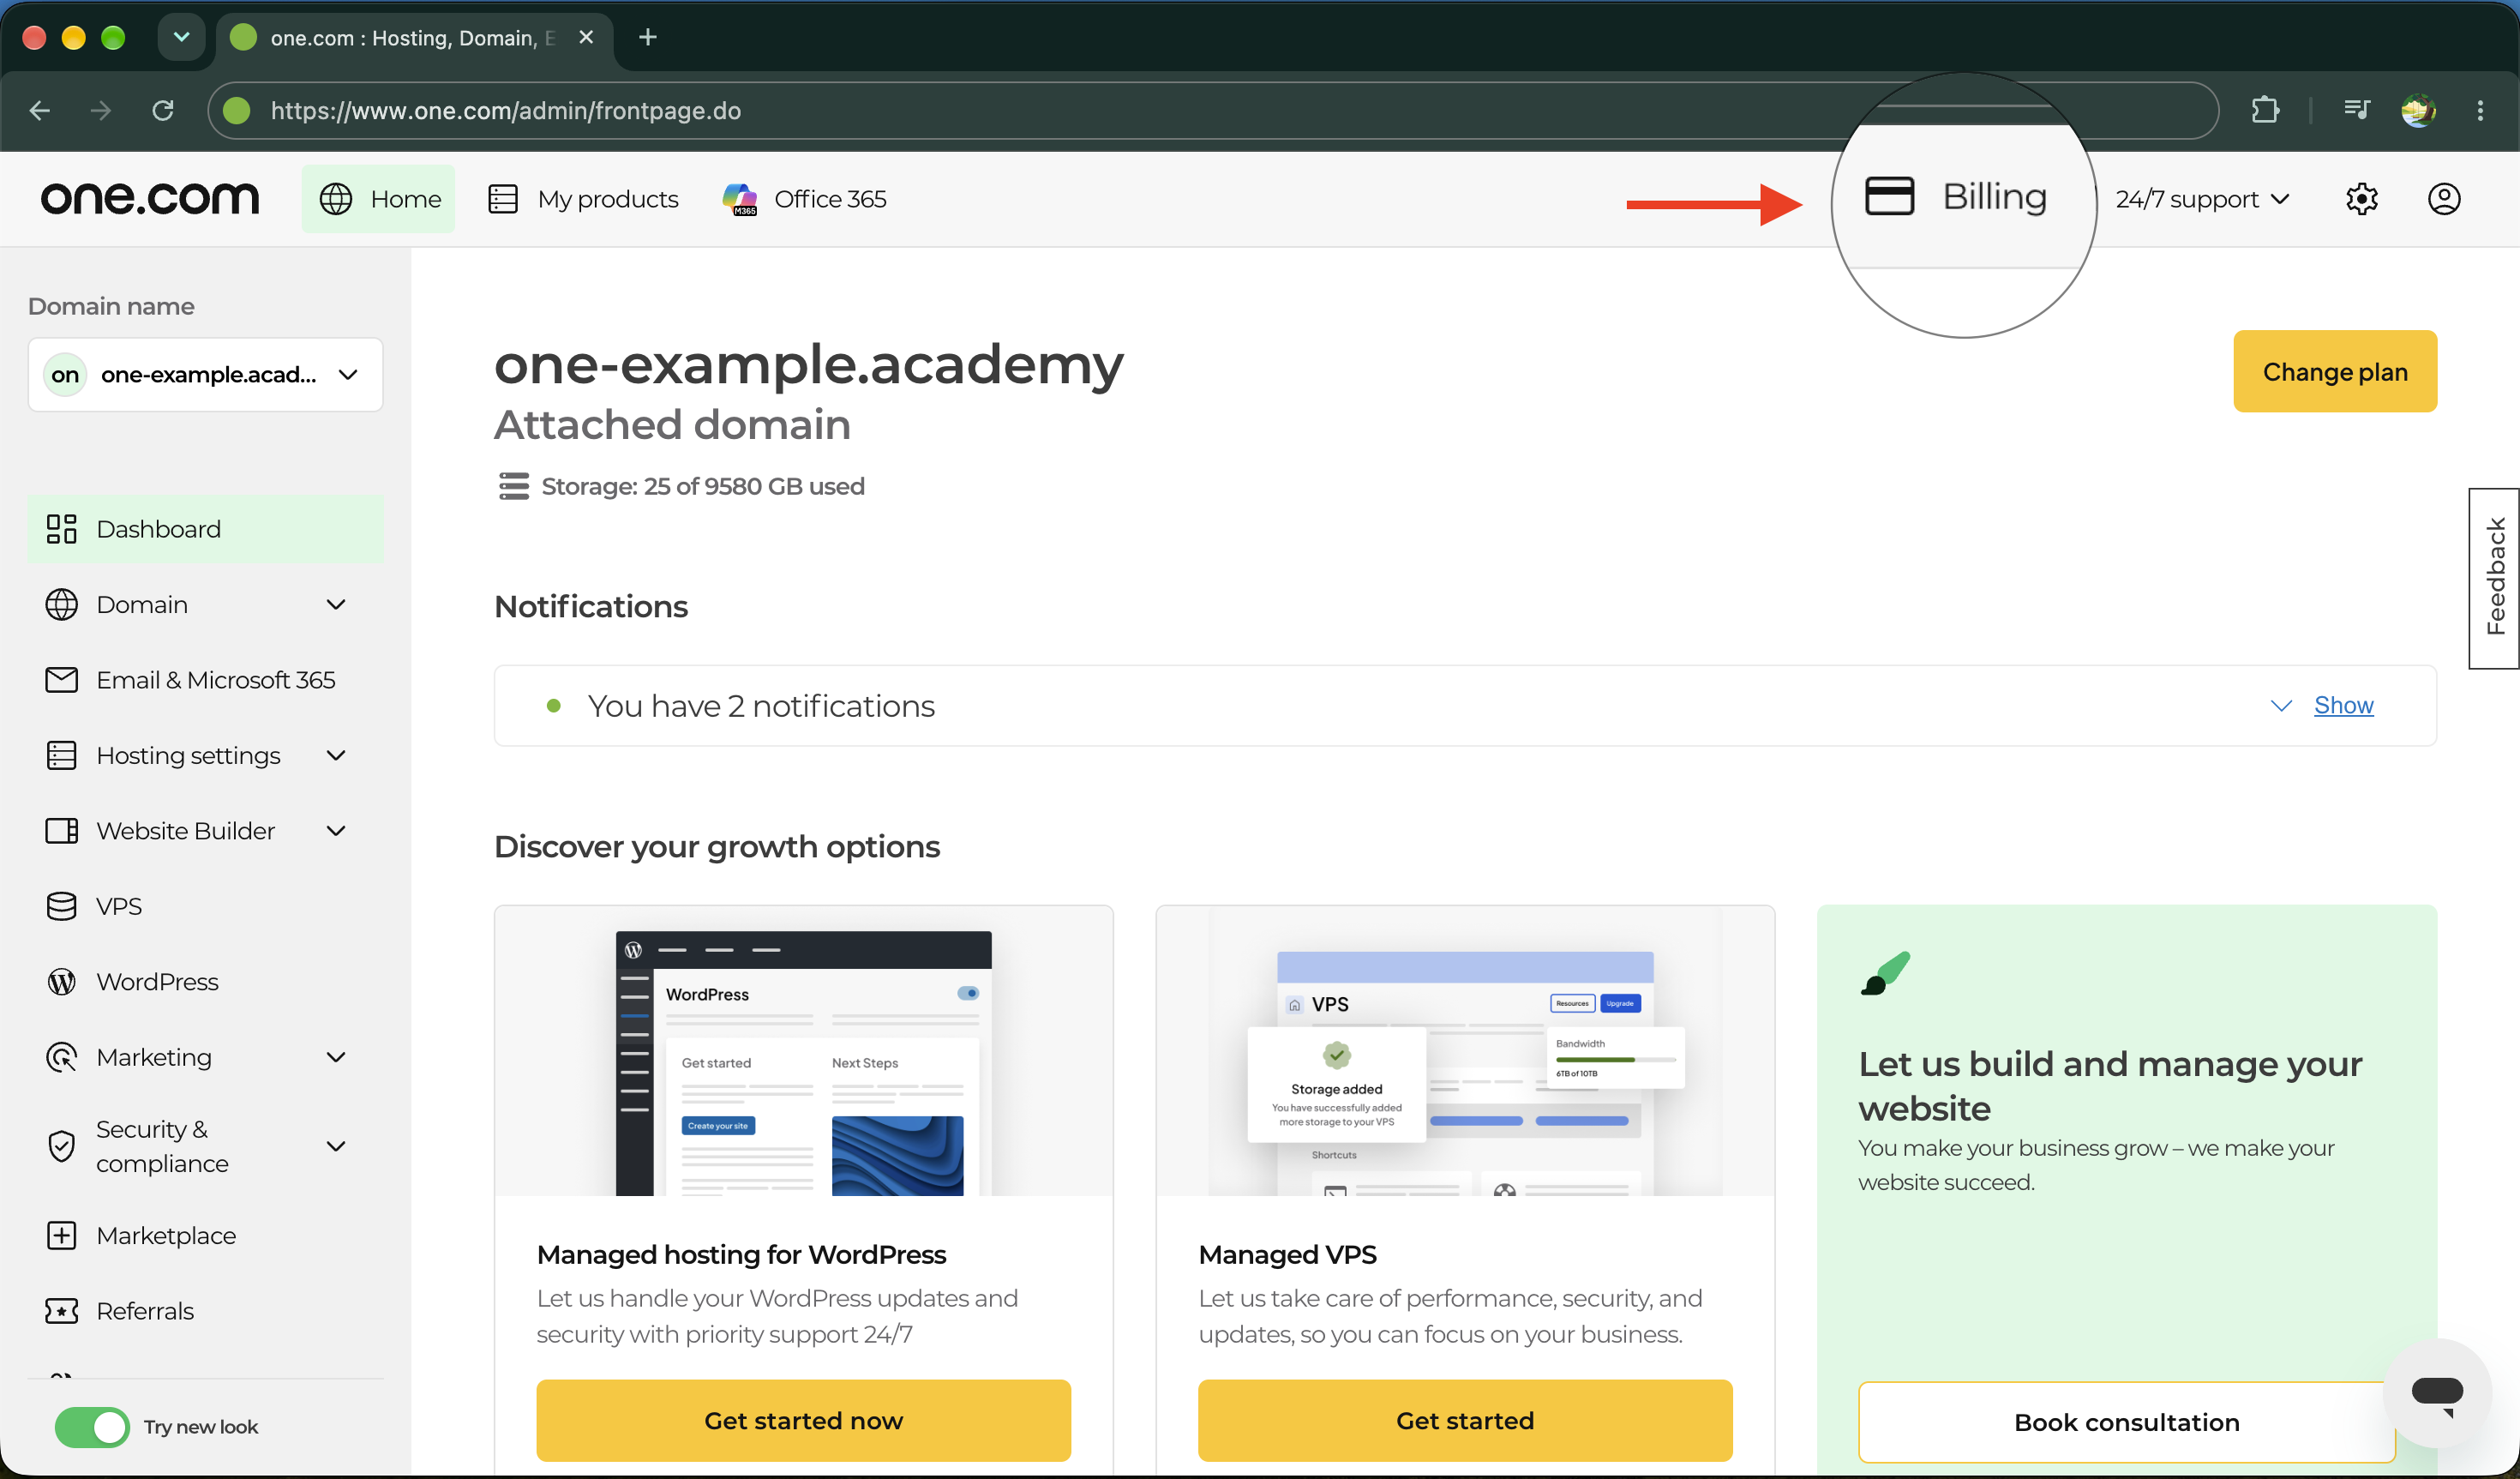
Task: Click the Managed VPS preview image
Action: 1465,1050
